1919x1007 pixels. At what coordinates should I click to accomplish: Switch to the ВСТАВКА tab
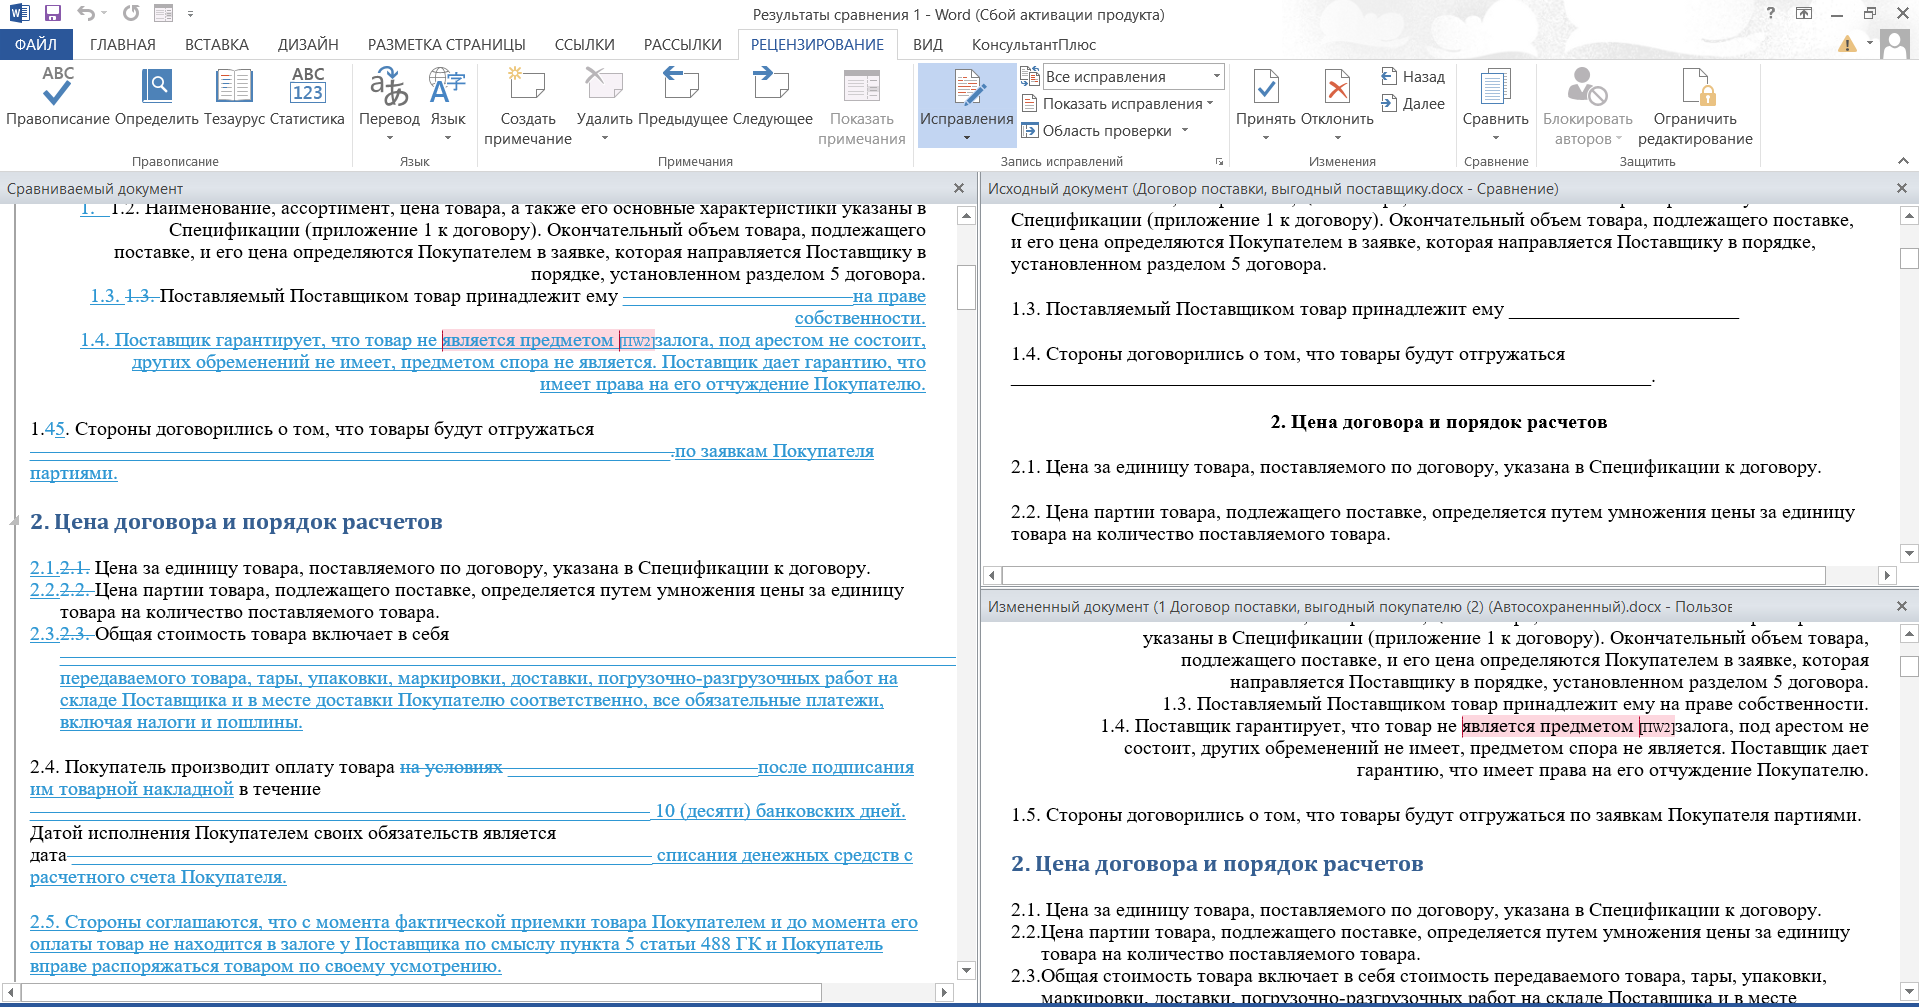[217, 45]
